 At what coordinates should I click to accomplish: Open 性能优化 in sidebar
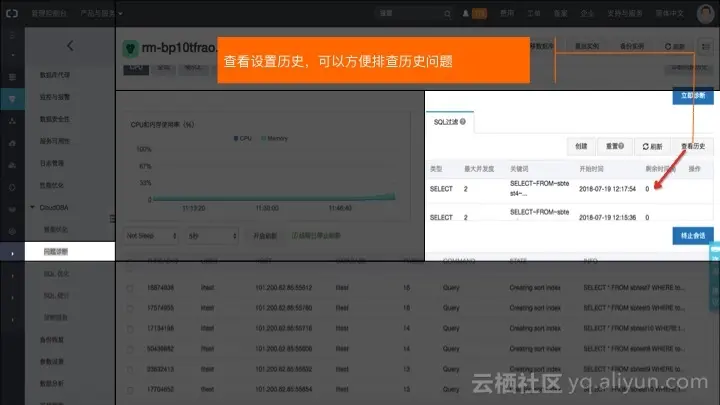tap(51, 186)
